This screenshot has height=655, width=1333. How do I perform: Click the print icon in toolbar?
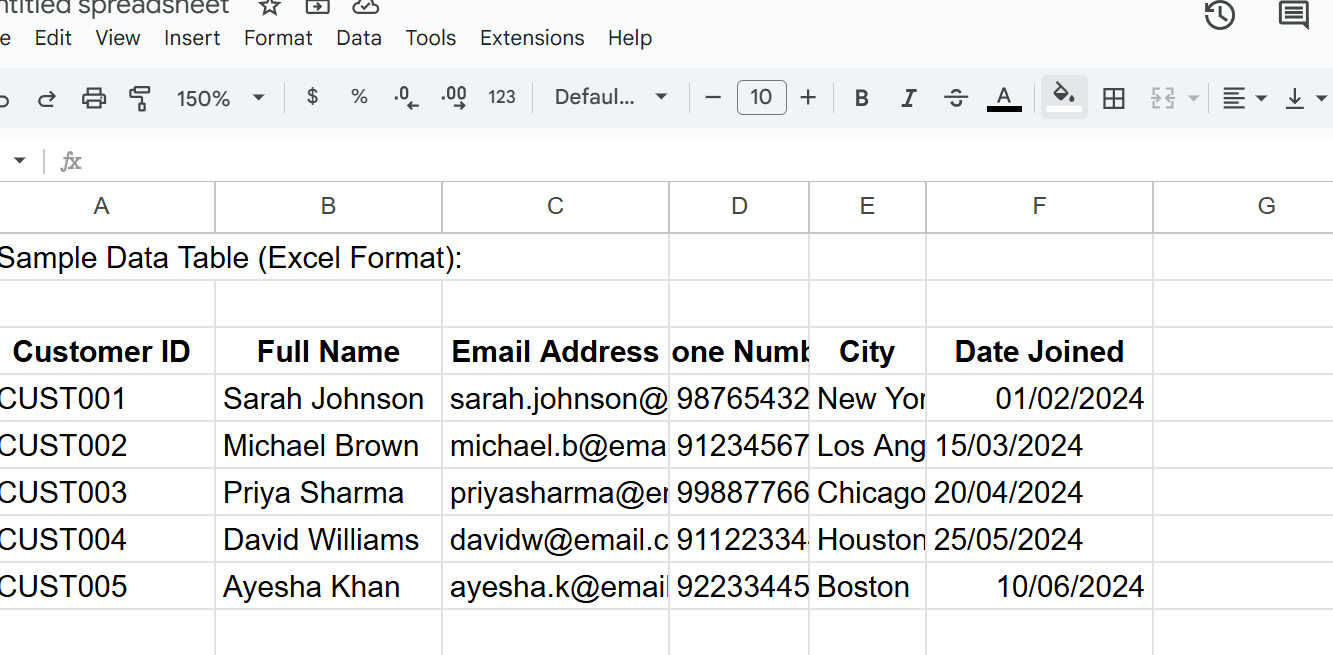coord(94,98)
